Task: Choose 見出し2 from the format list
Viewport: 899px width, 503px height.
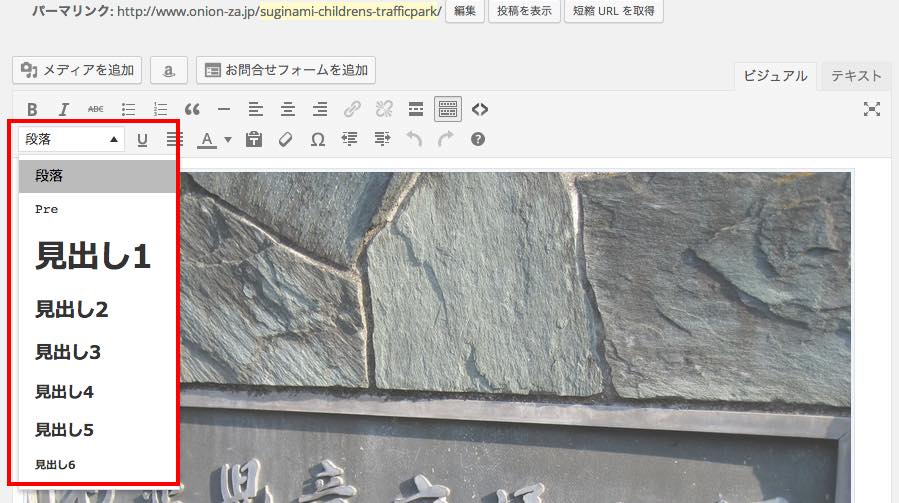Action: pyautogui.click(x=72, y=310)
